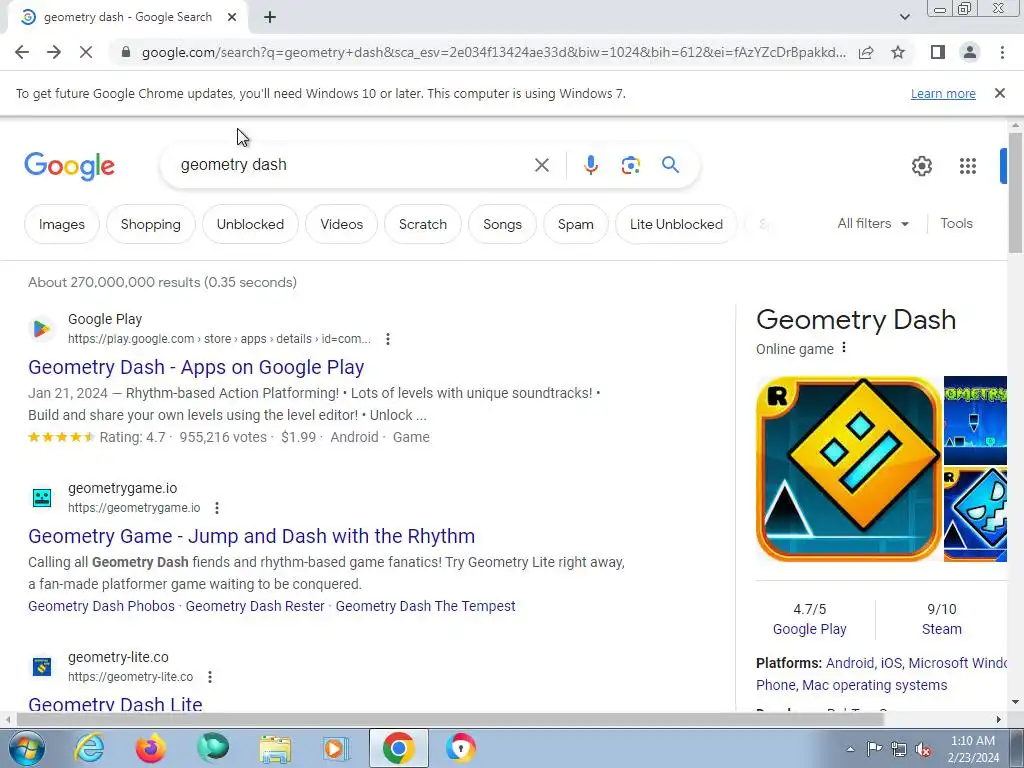This screenshot has height=768, width=1024.
Task: Open a new browser tab
Action: [270, 18]
